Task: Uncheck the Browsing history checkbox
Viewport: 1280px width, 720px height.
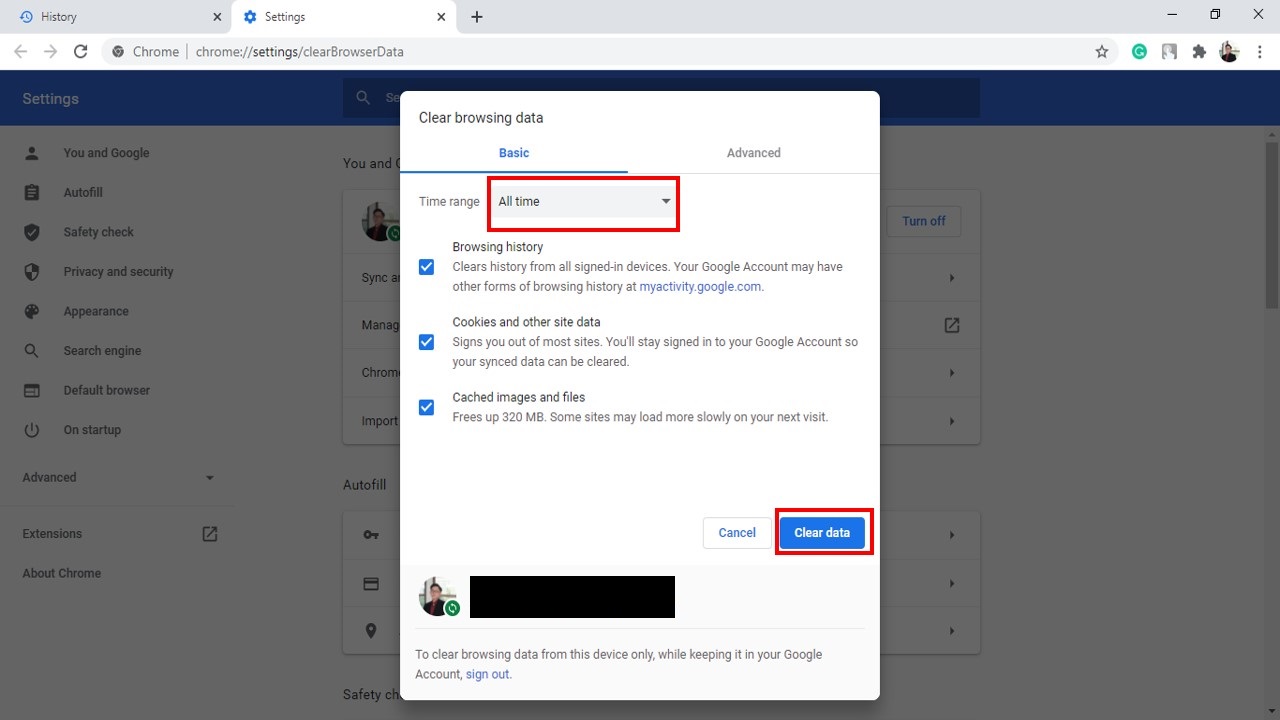Action: tap(427, 267)
